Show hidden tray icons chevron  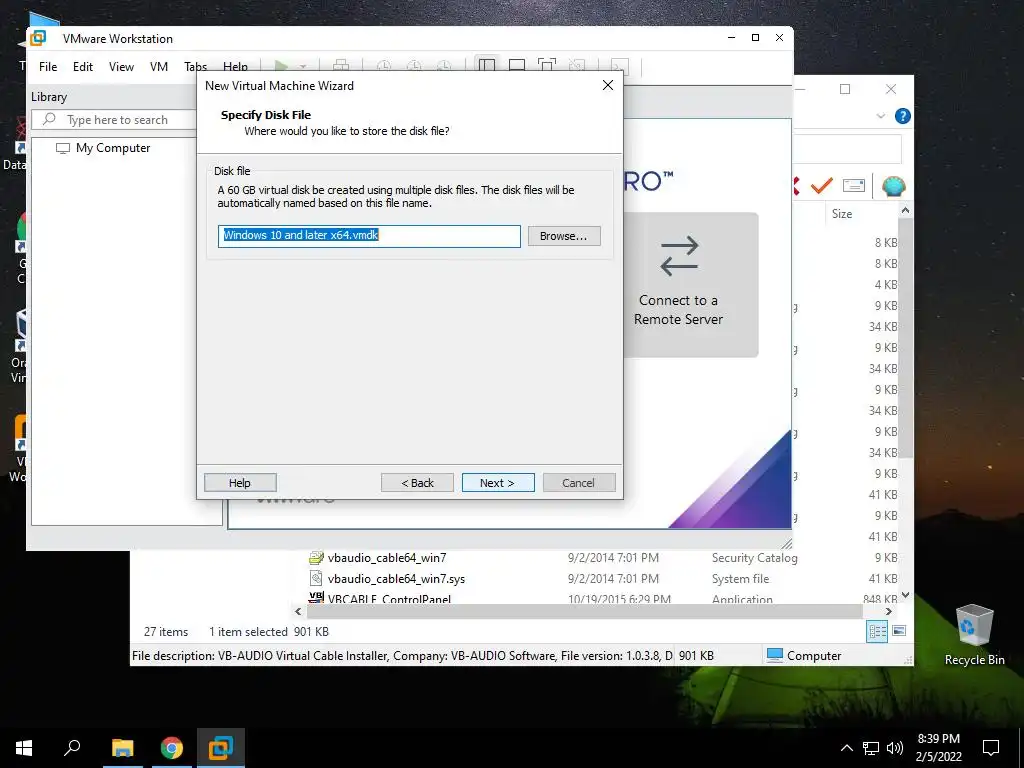pos(846,748)
